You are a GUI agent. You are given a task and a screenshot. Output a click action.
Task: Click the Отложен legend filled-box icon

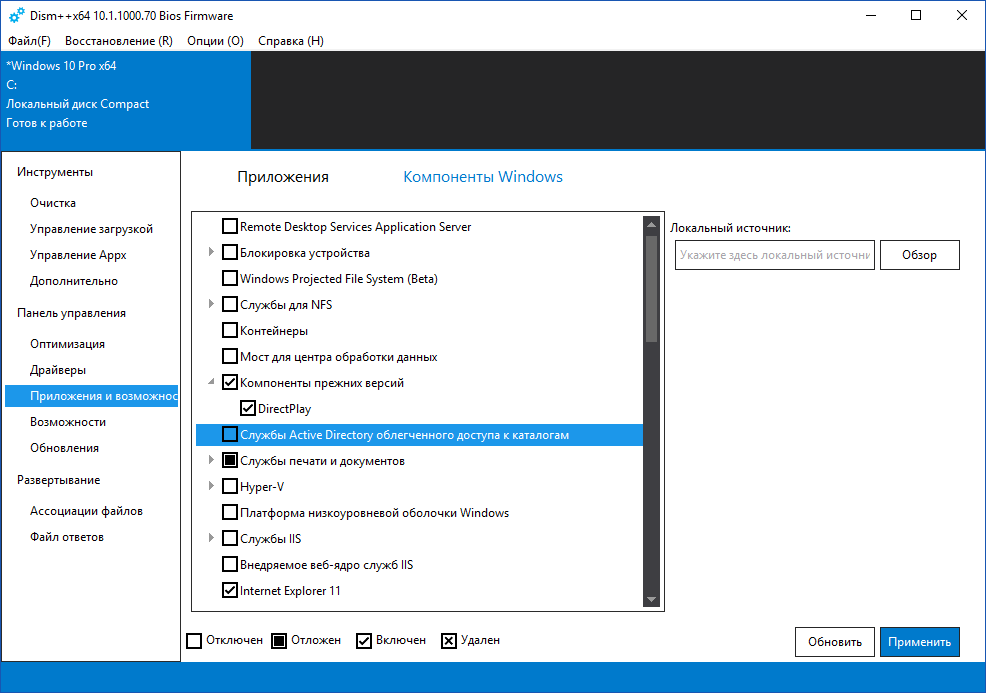[279, 641]
